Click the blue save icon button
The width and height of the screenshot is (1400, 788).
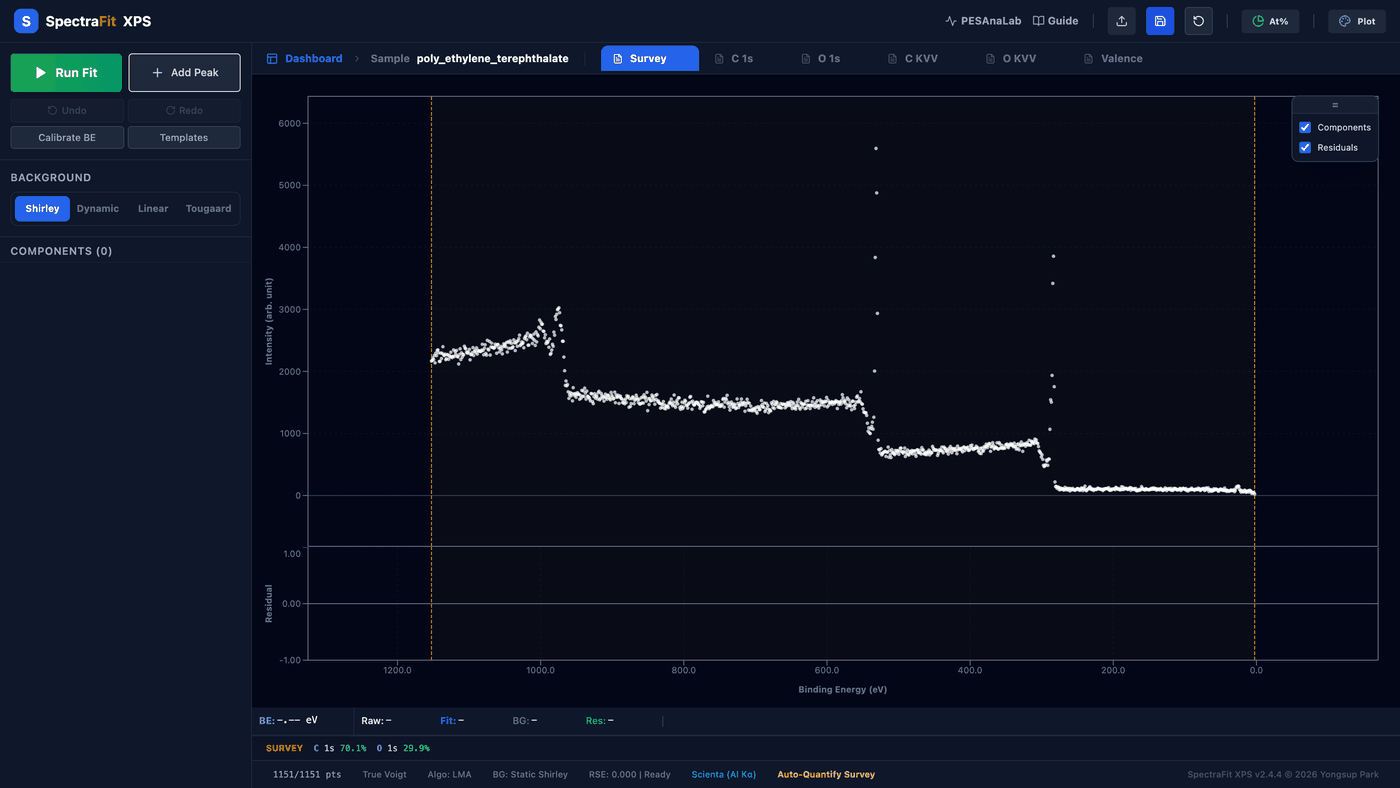tap(1160, 21)
